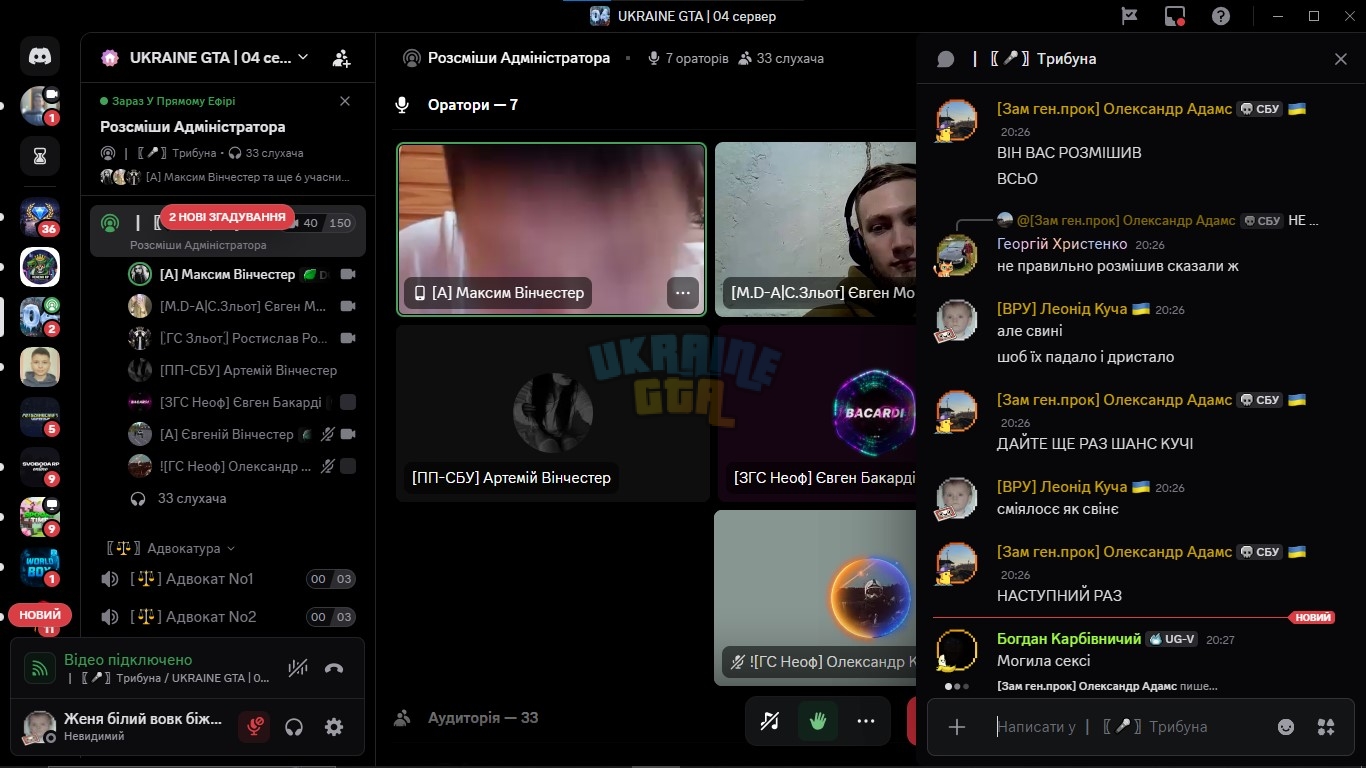Click camera icon beside Ростислав in list
This screenshot has height=768, width=1366.
click(348, 338)
